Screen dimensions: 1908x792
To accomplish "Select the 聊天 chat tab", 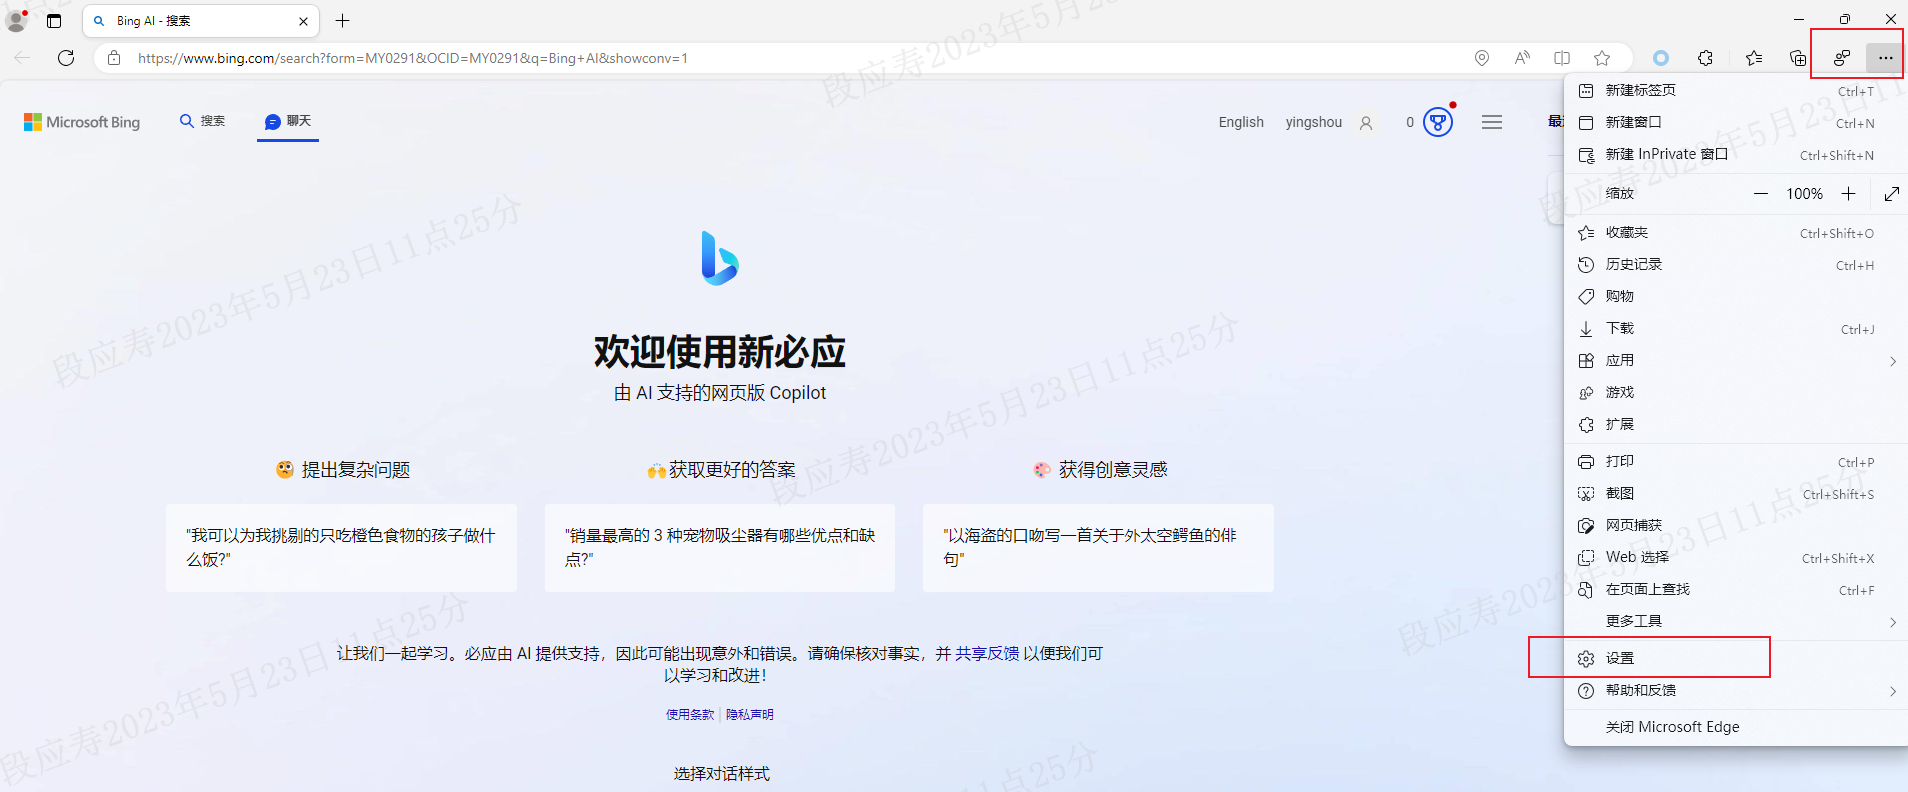I will coord(288,121).
